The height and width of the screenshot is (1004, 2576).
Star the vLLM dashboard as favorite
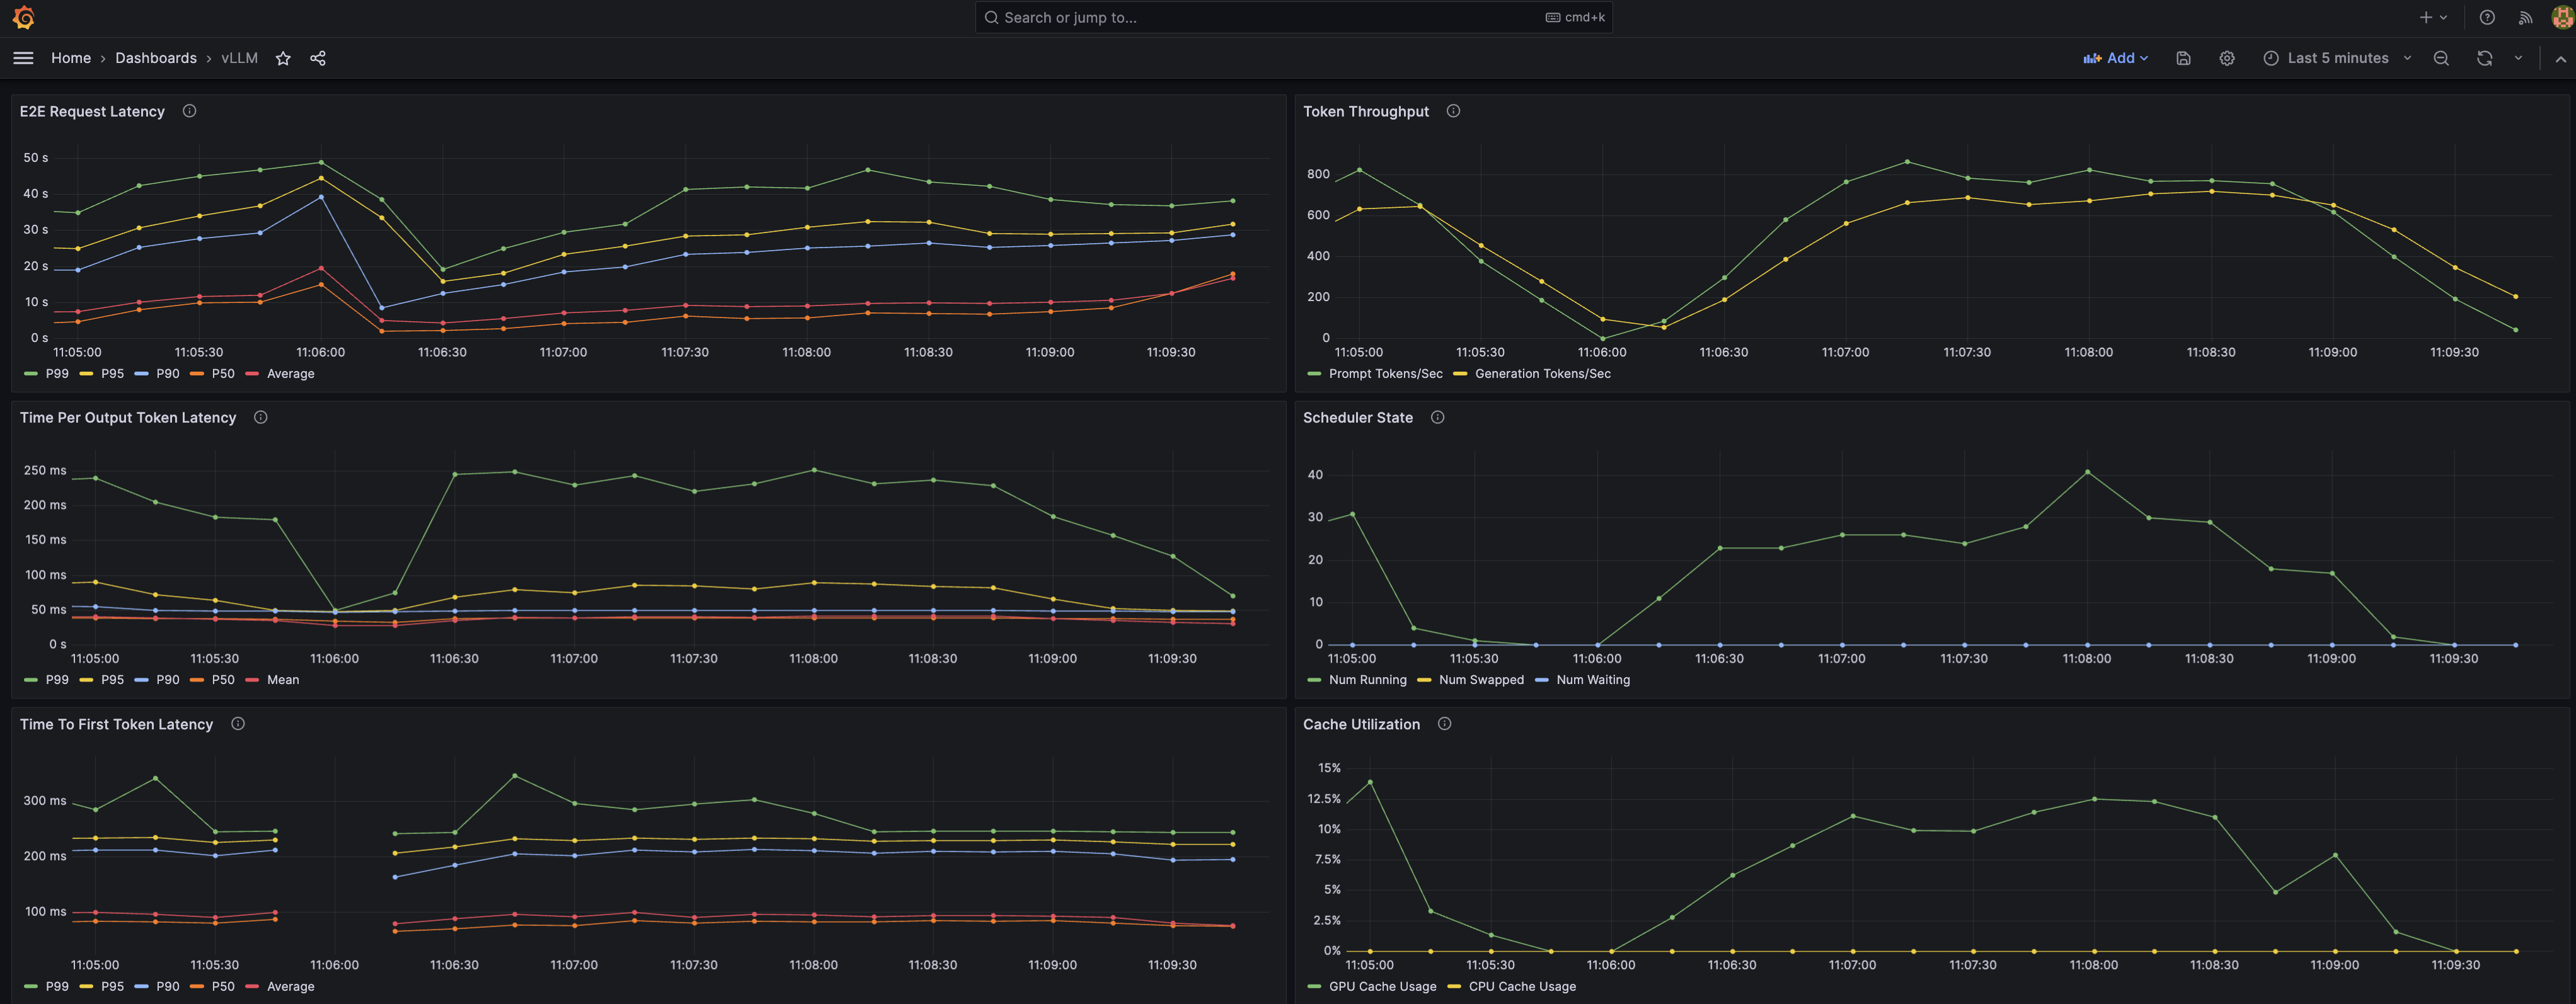click(x=283, y=58)
